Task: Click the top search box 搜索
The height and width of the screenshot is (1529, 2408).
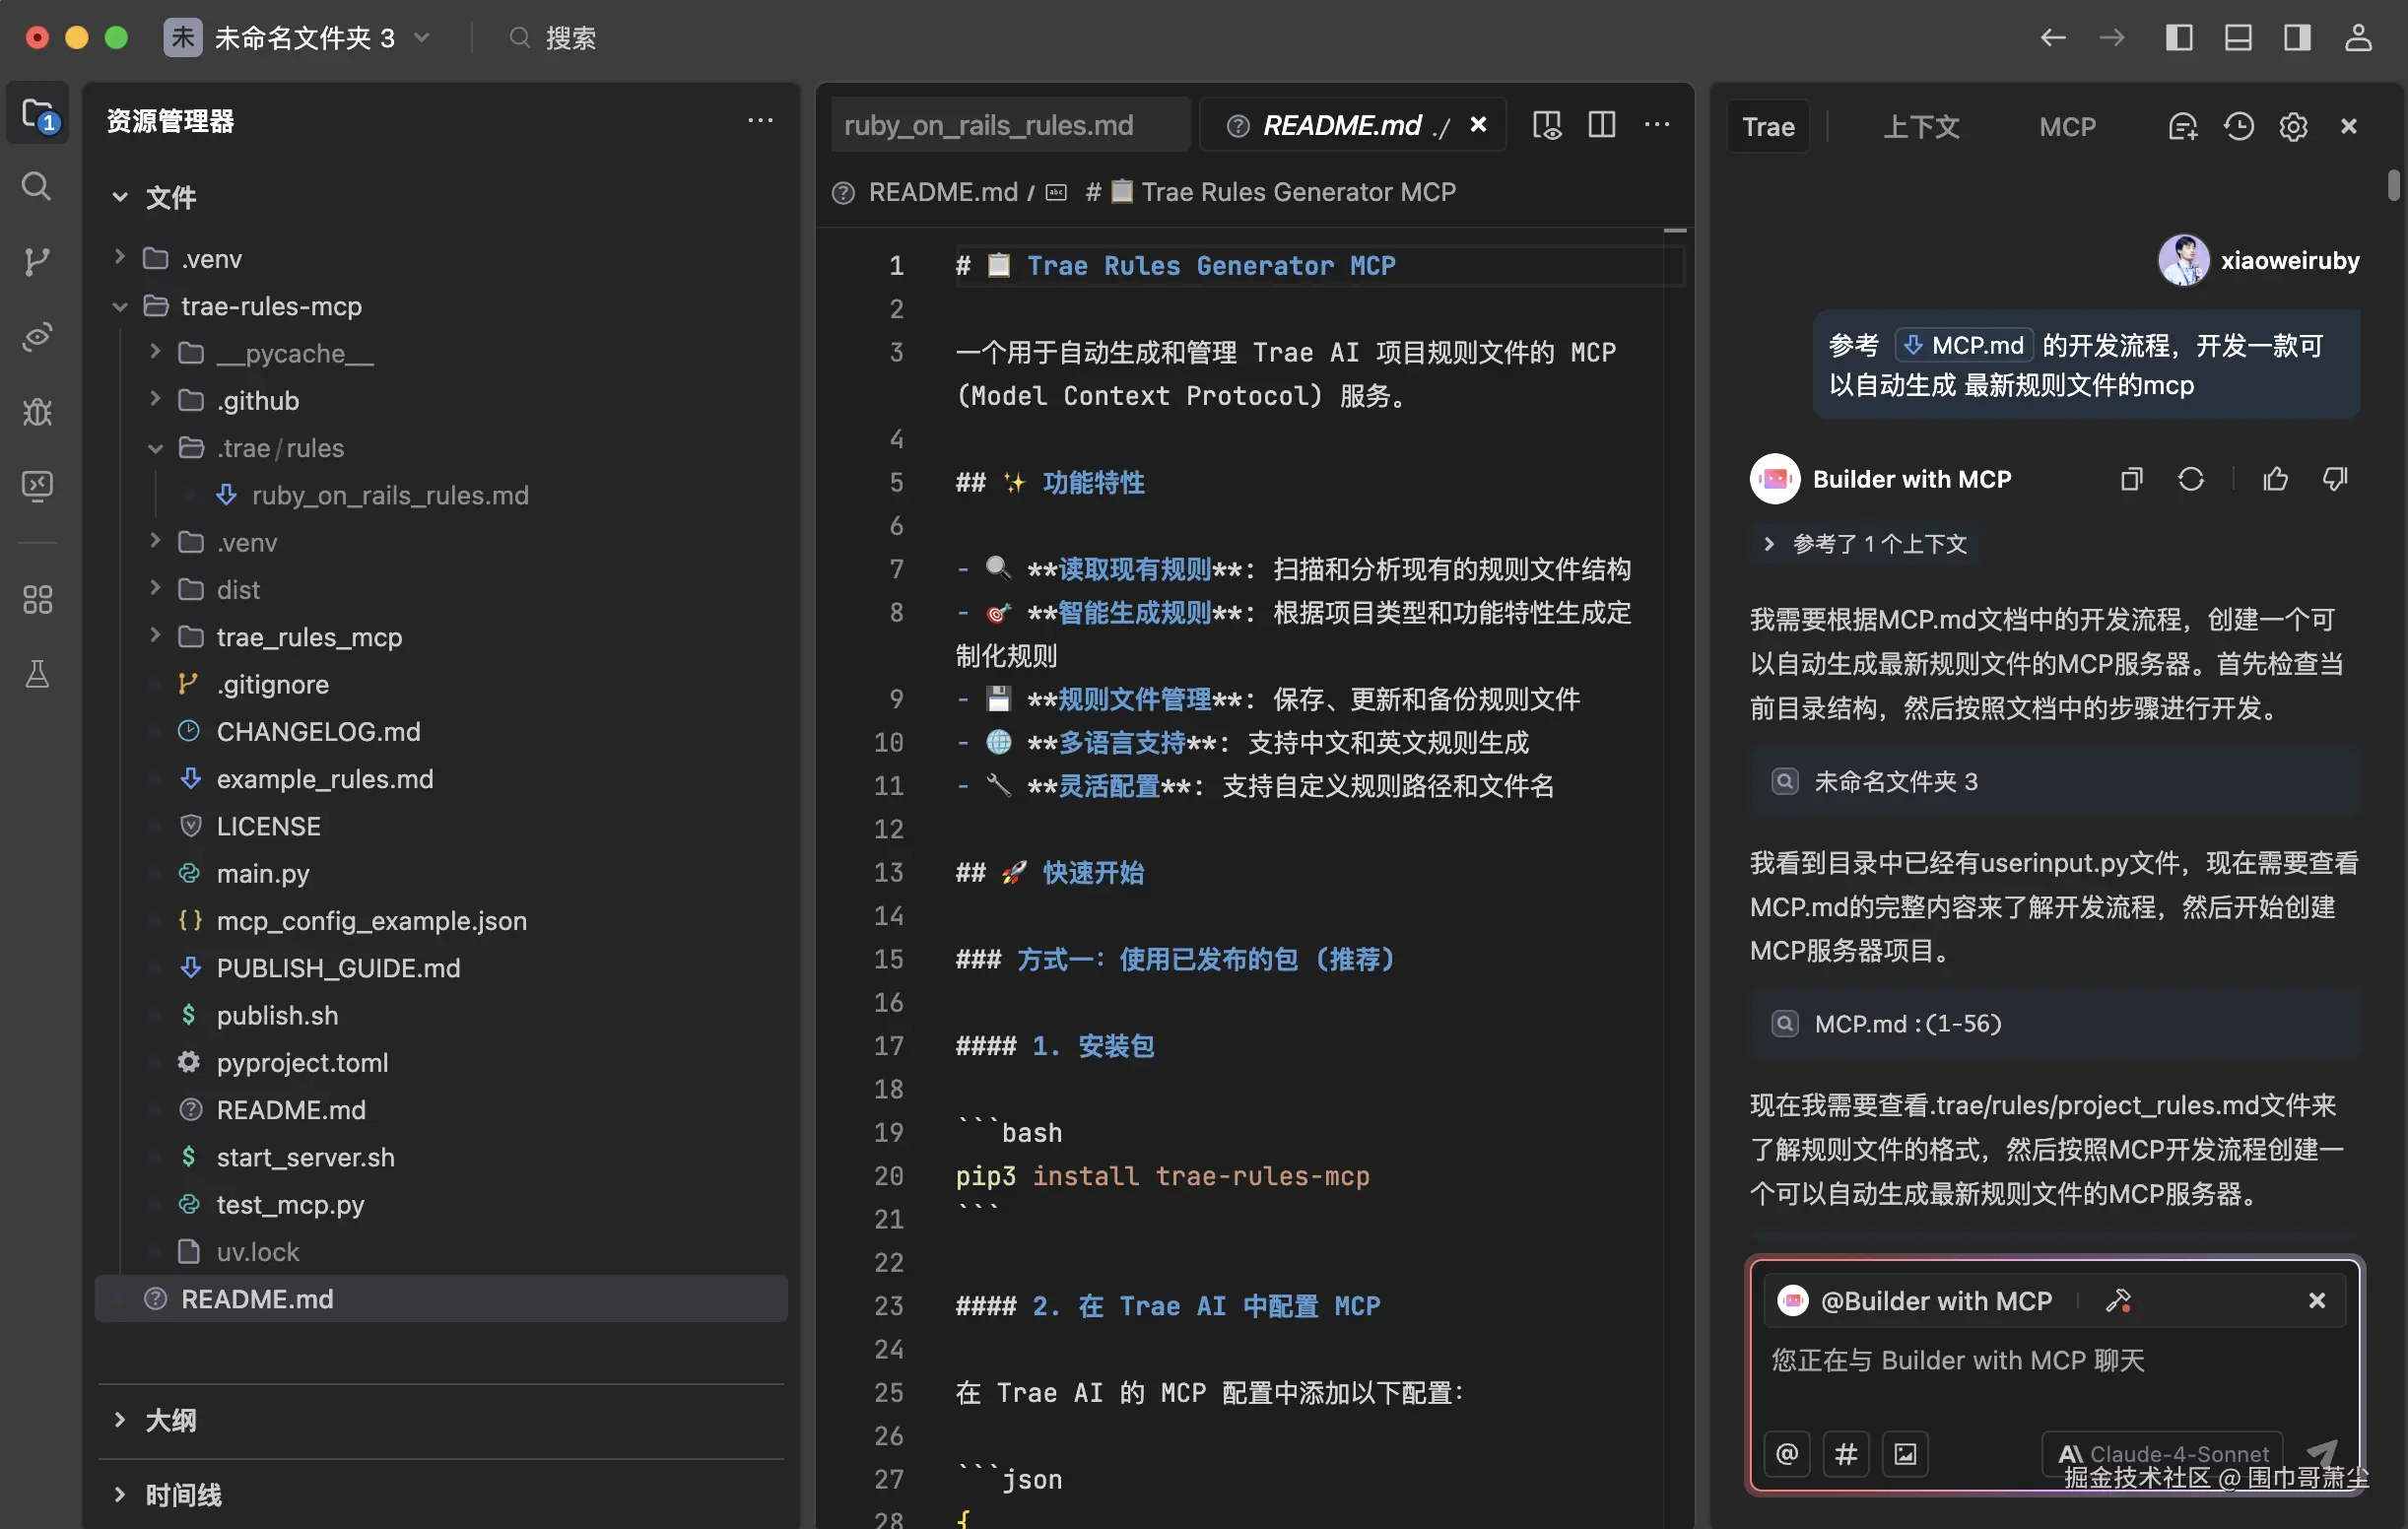Action: click(x=552, y=38)
